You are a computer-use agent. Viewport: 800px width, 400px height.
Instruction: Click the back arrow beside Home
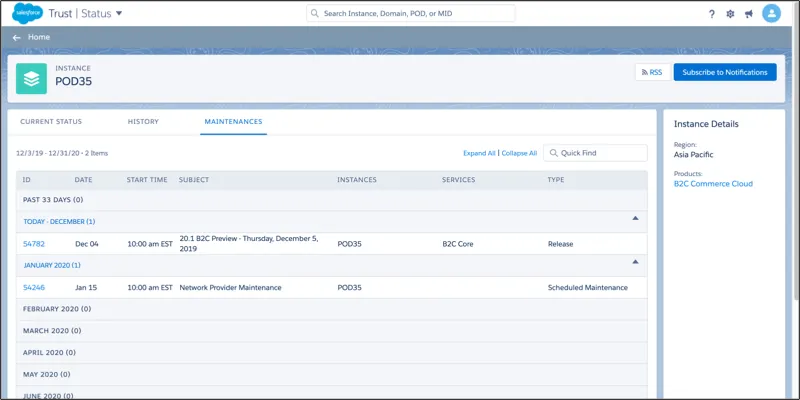pos(17,37)
